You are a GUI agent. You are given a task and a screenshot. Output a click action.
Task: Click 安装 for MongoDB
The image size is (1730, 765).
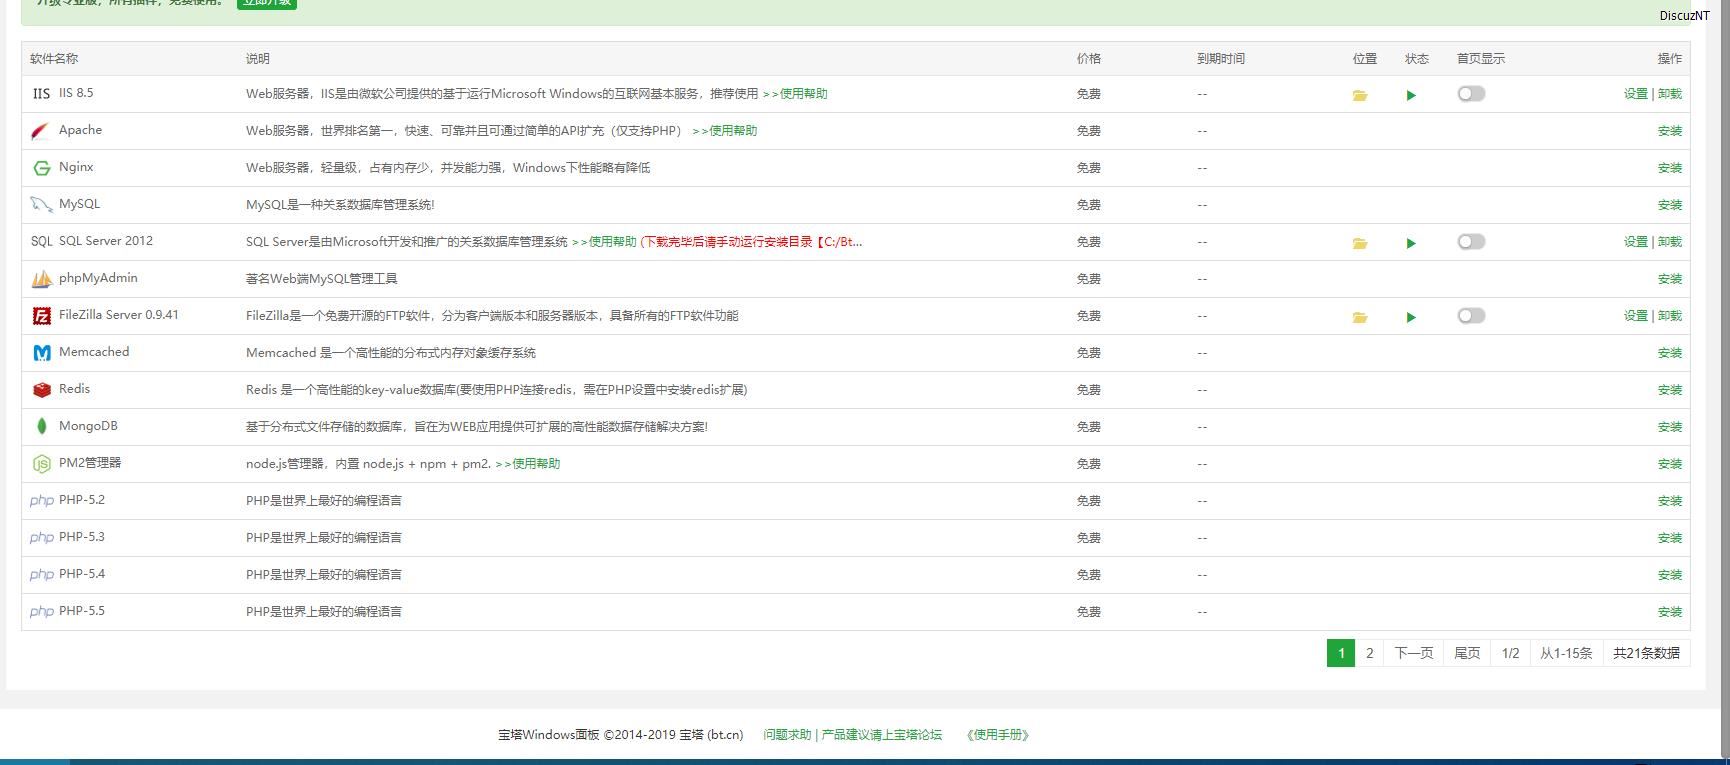coord(1670,427)
